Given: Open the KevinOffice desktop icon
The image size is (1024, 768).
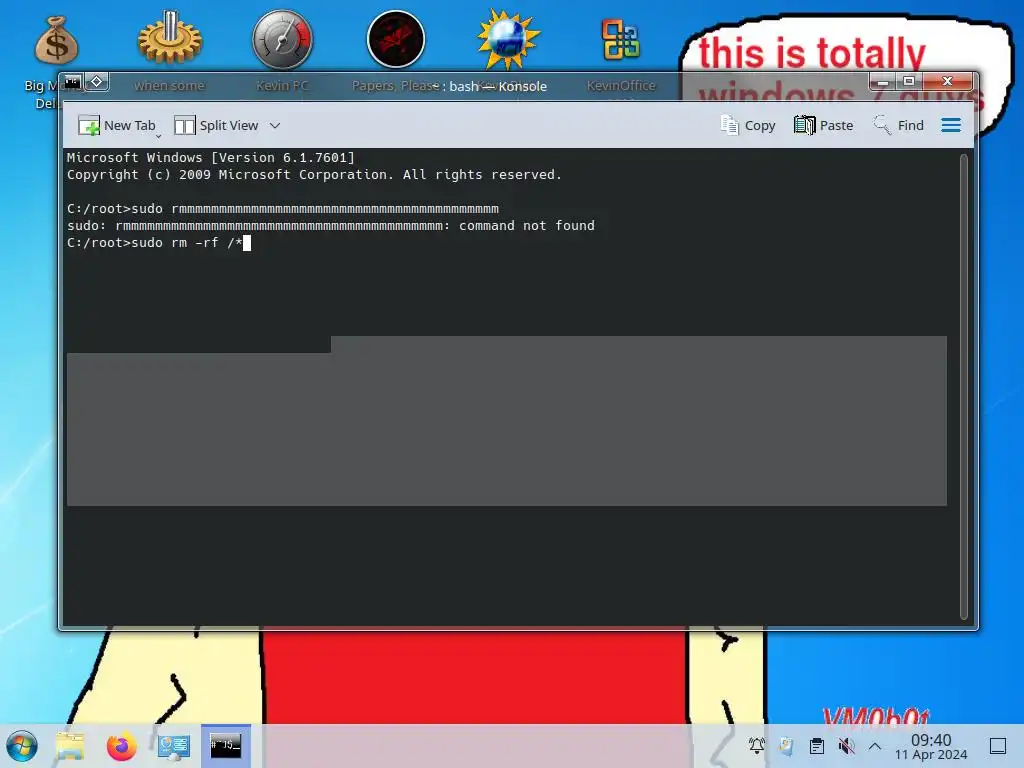Looking at the screenshot, I should pos(620,40).
